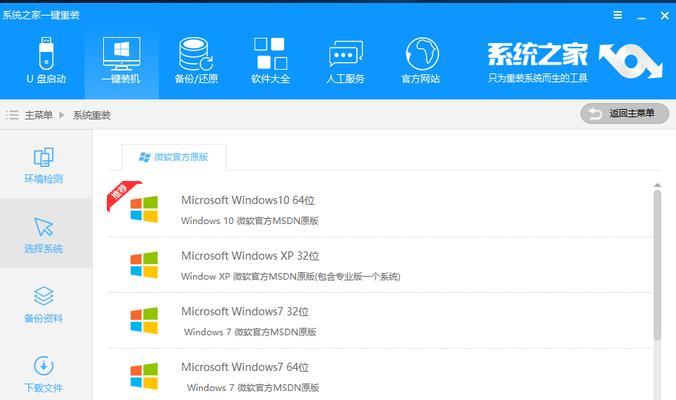Click the 系统之家 logo banner
Screen dimensions: 676x400
point(574,62)
